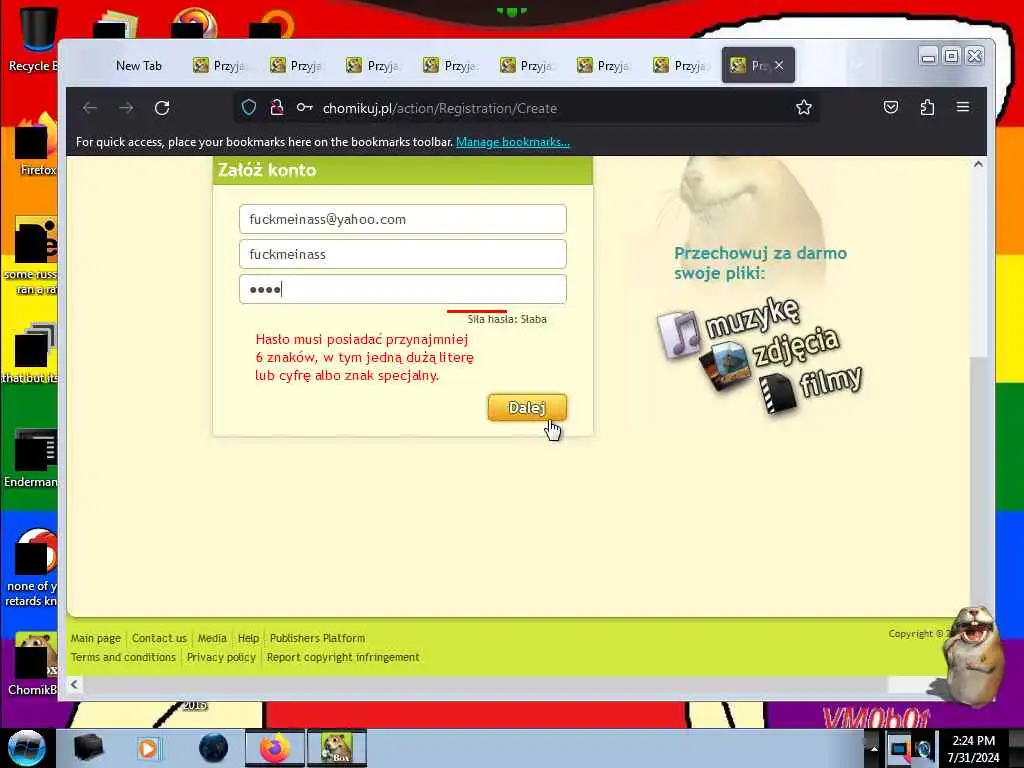Focus the password field
This screenshot has height=768, width=1024.
pyautogui.click(x=402, y=289)
